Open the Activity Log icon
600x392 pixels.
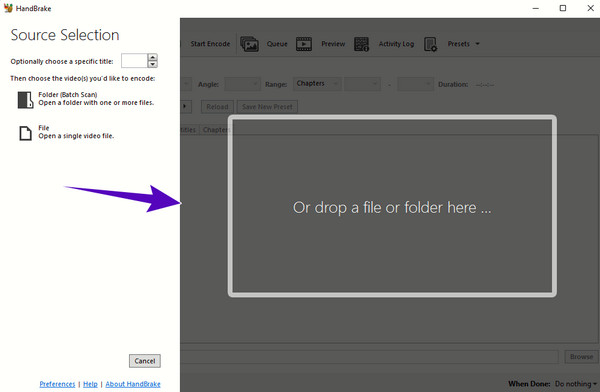361,44
